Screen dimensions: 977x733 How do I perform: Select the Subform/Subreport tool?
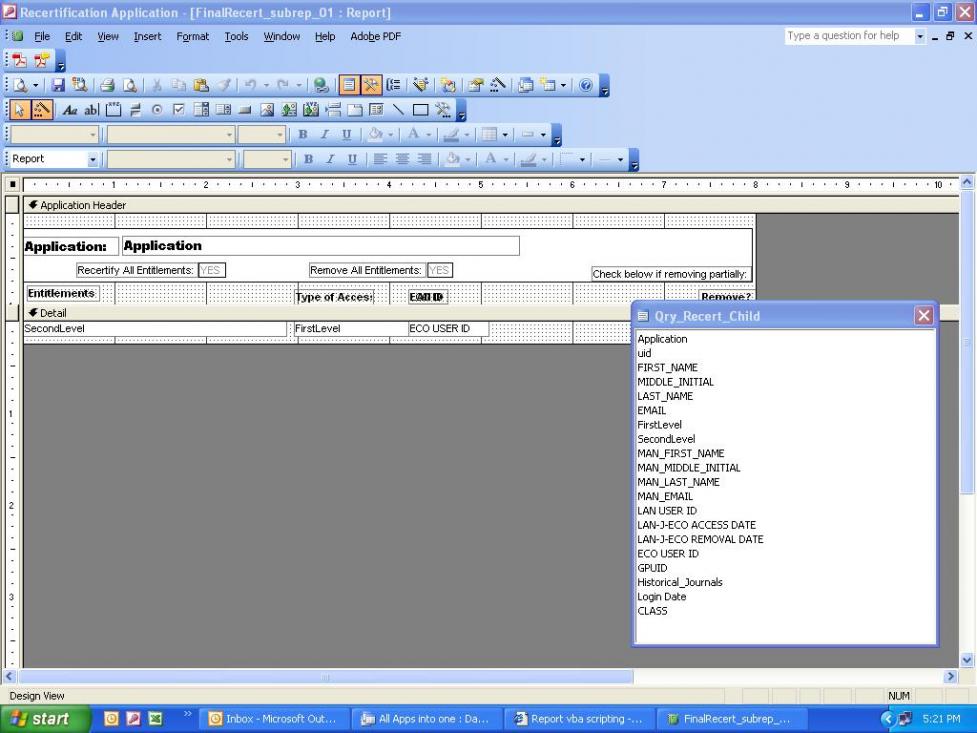point(376,110)
